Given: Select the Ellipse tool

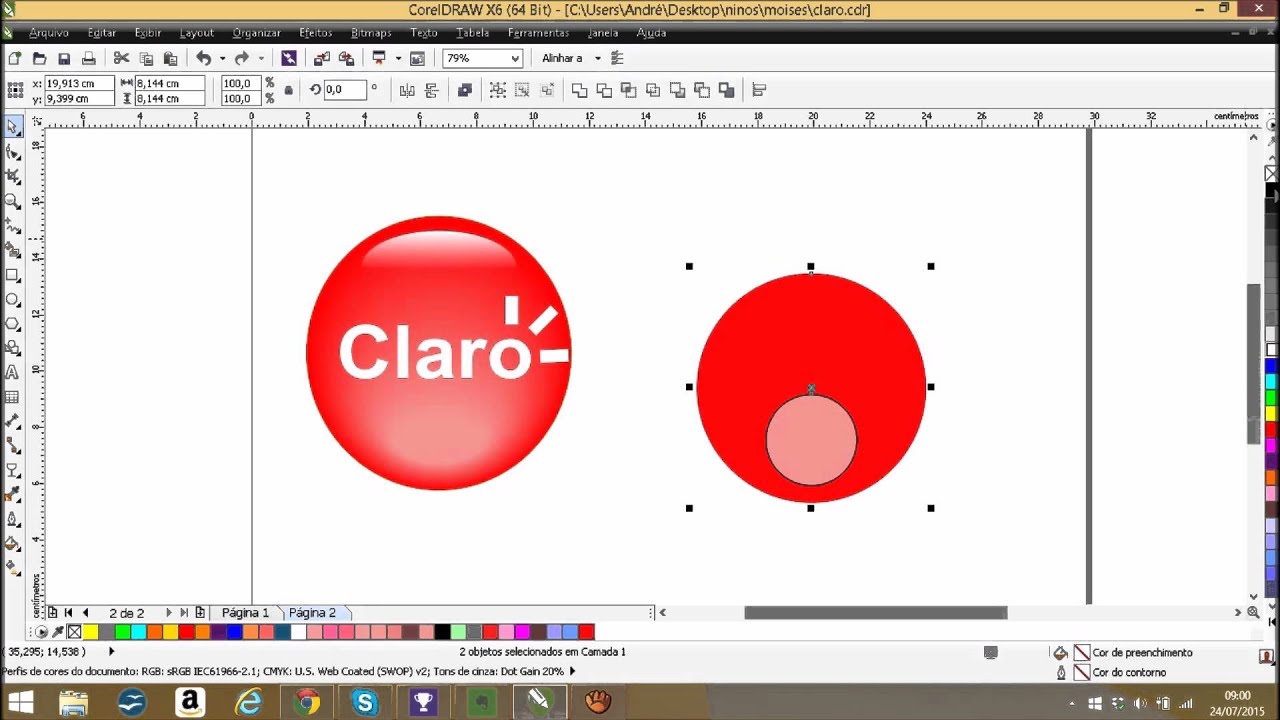Looking at the screenshot, I should (x=12, y=299).
